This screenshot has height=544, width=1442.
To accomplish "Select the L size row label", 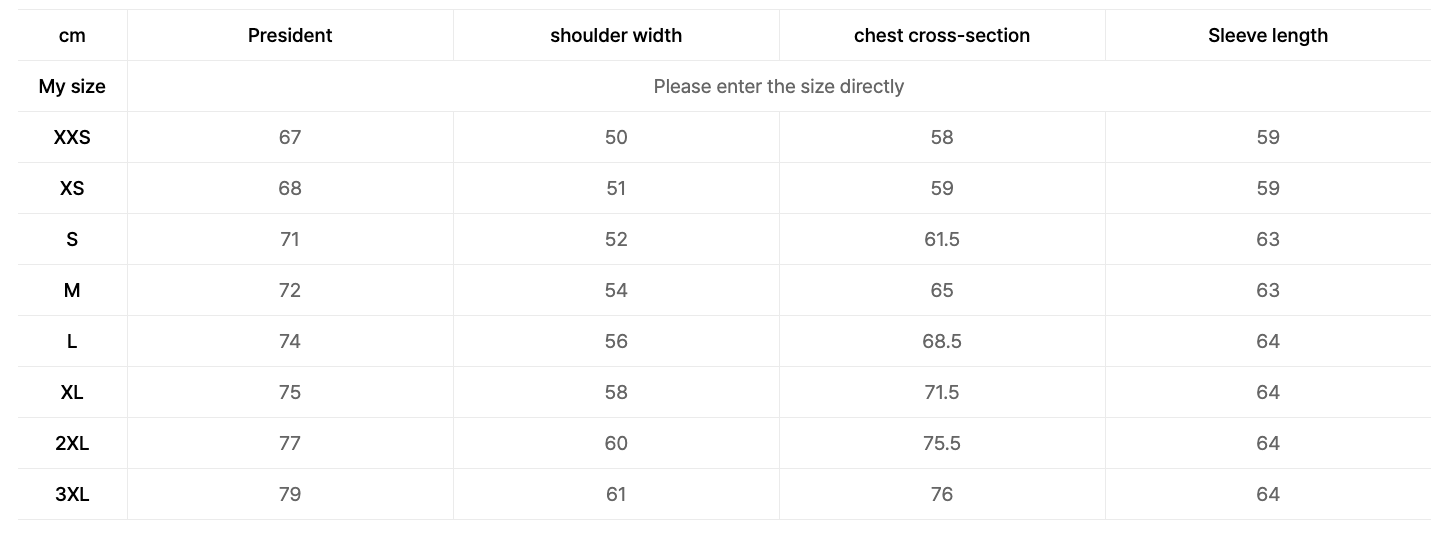I will click(x=72, y=342).
